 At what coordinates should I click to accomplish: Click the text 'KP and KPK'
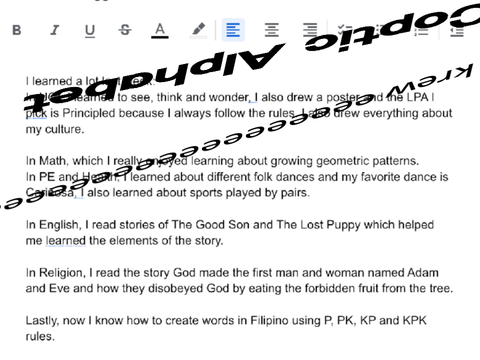393,320
